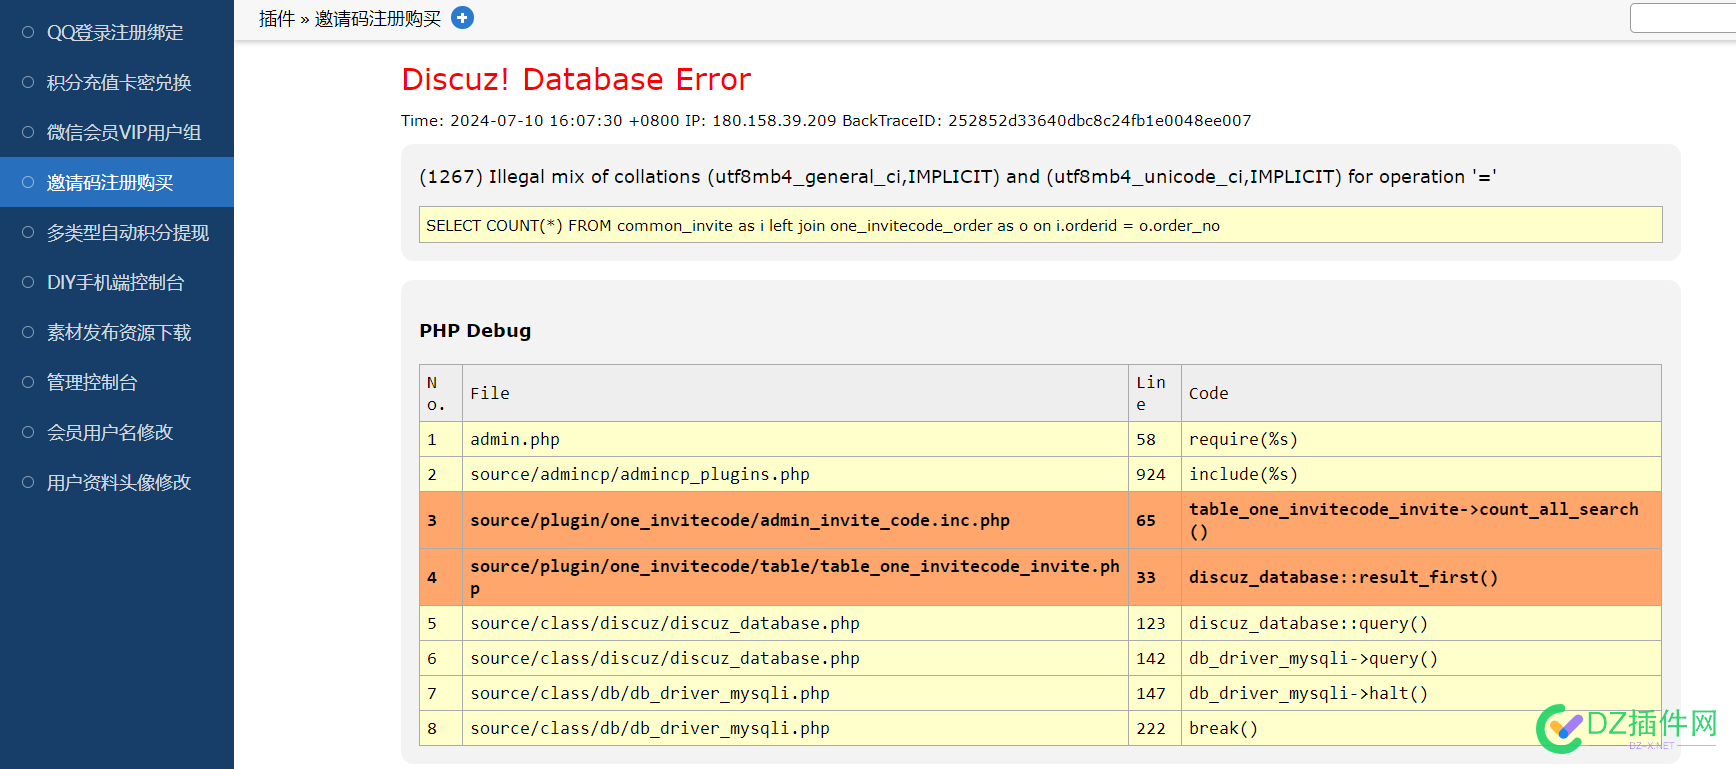Select 微信会员VIP用户组 in sidebar

[117, 132]
